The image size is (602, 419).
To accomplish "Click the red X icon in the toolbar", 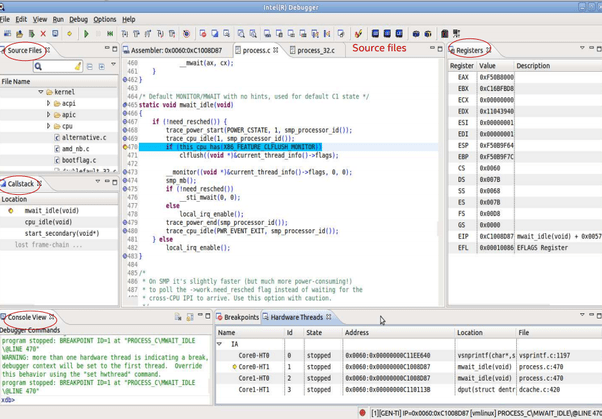I will [x=43, y=34].
